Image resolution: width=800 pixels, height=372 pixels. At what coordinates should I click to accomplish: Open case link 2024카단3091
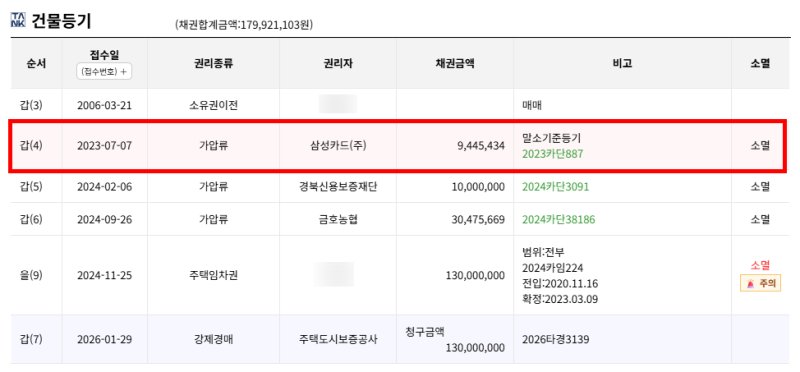[x=555, y=187]
